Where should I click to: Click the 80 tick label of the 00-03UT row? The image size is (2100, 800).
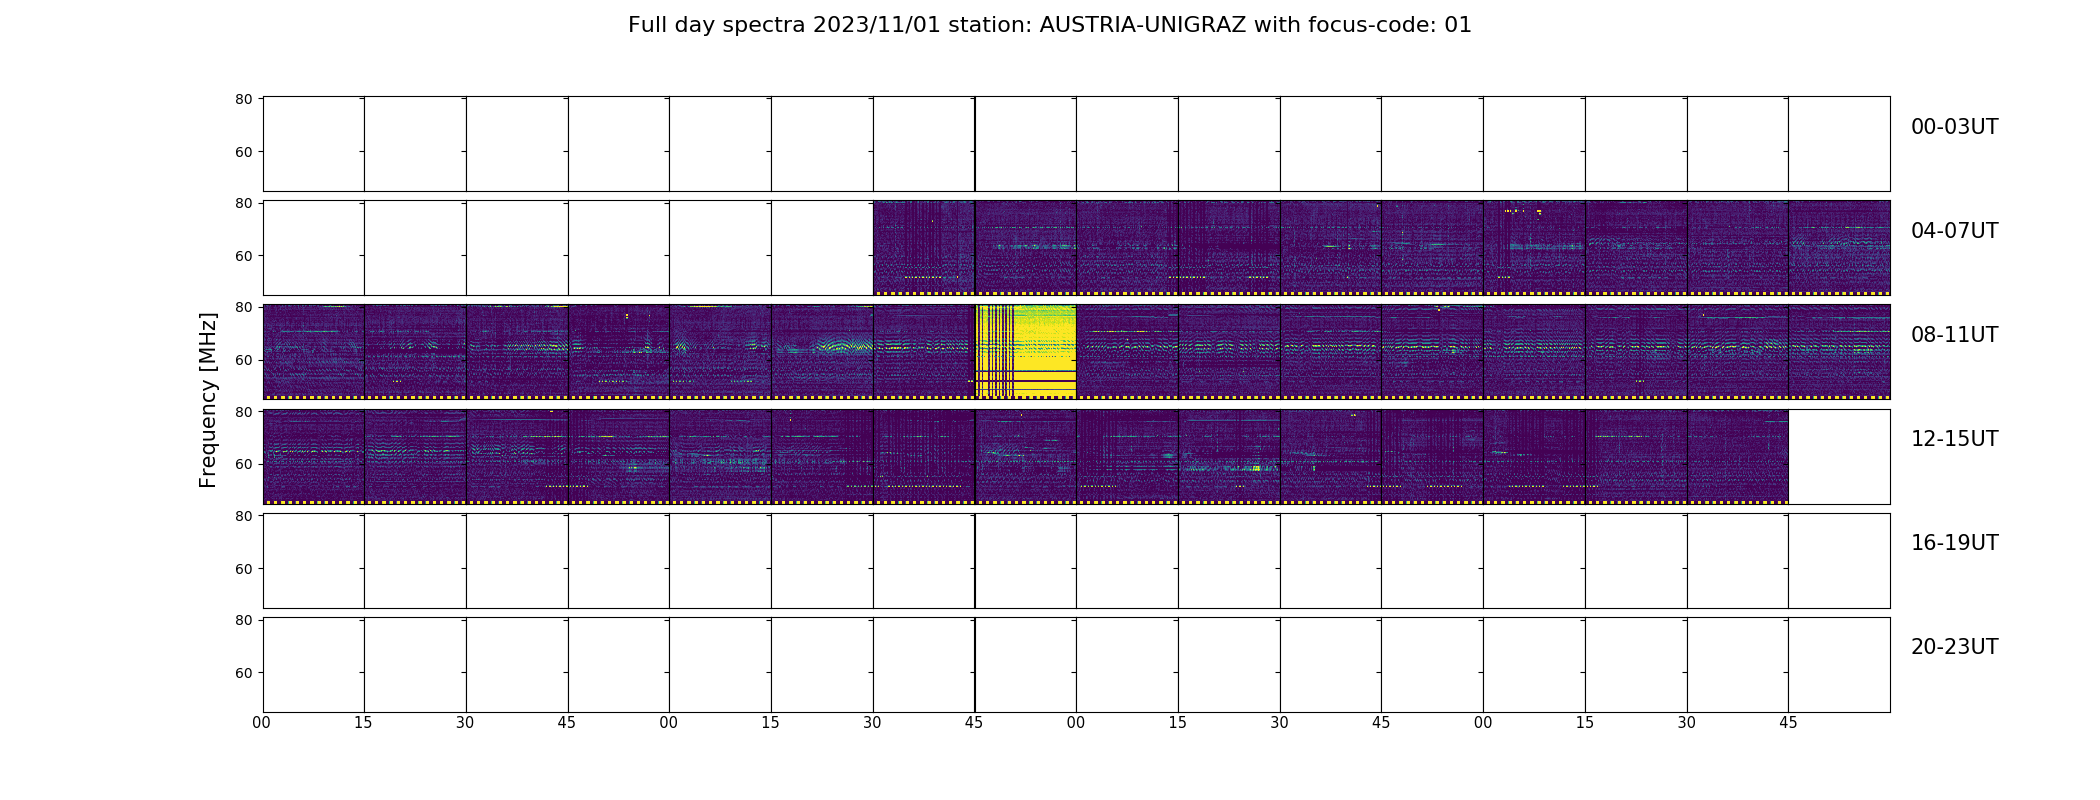coord(243,99)
